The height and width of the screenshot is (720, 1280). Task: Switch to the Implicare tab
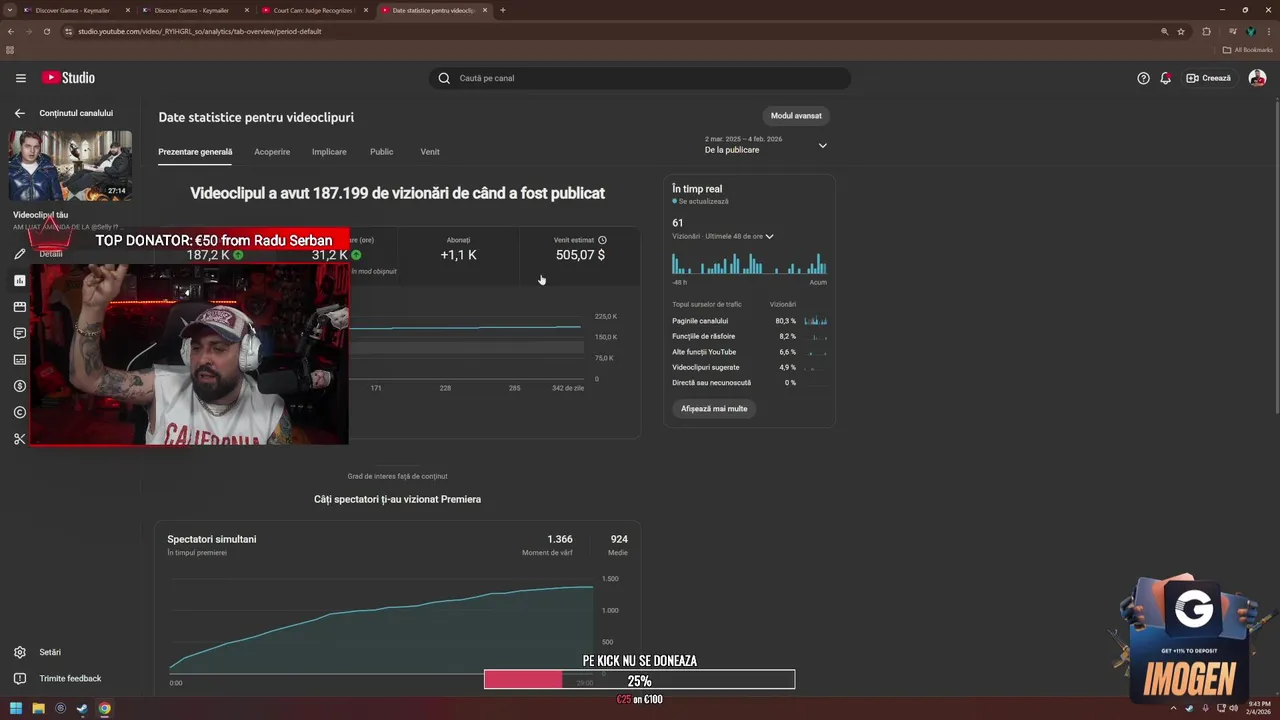tap(329, 152)
